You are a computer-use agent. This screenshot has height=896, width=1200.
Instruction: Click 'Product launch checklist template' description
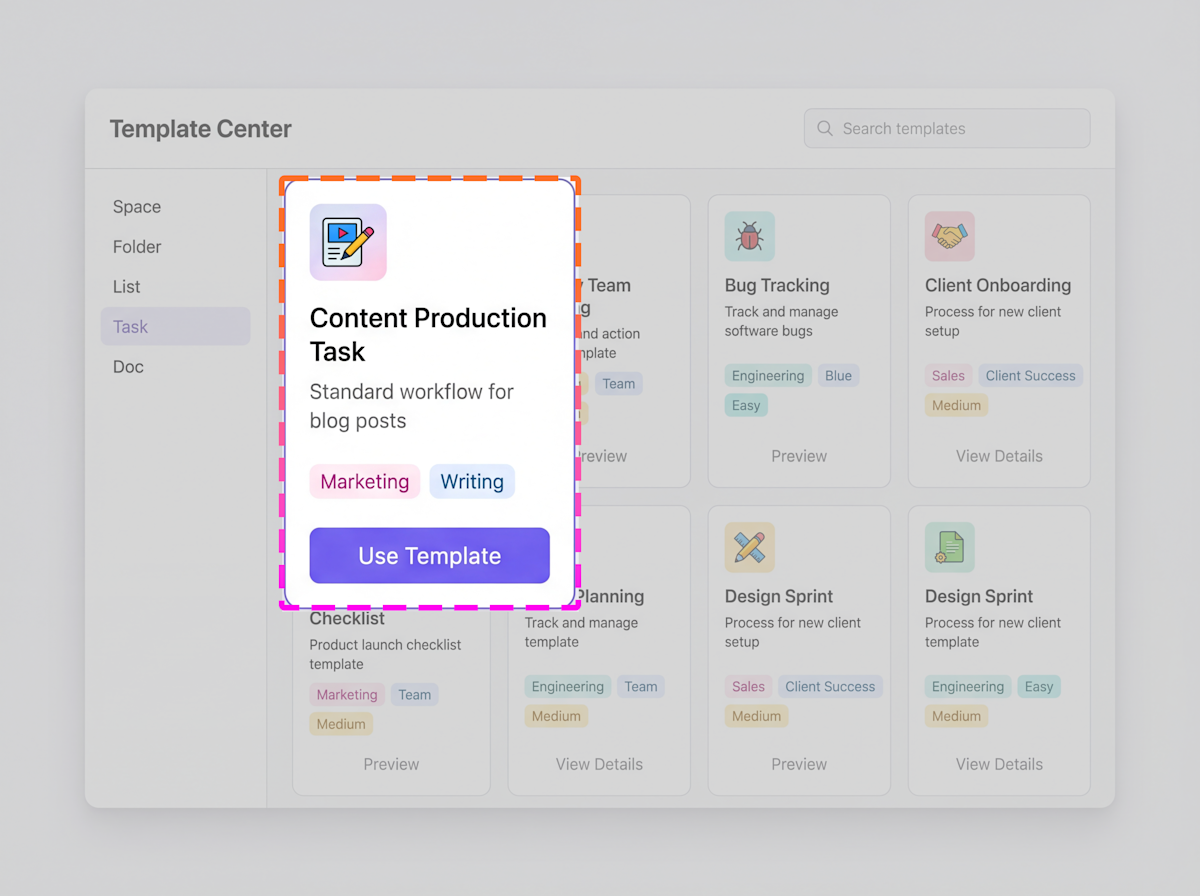(x=385, y=654)
